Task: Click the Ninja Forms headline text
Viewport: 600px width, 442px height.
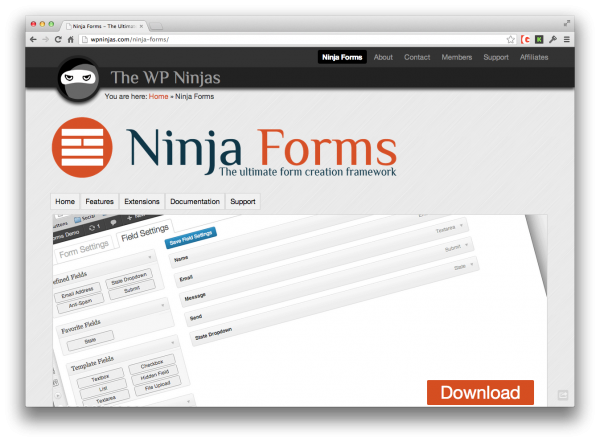Action: (261, 147)
